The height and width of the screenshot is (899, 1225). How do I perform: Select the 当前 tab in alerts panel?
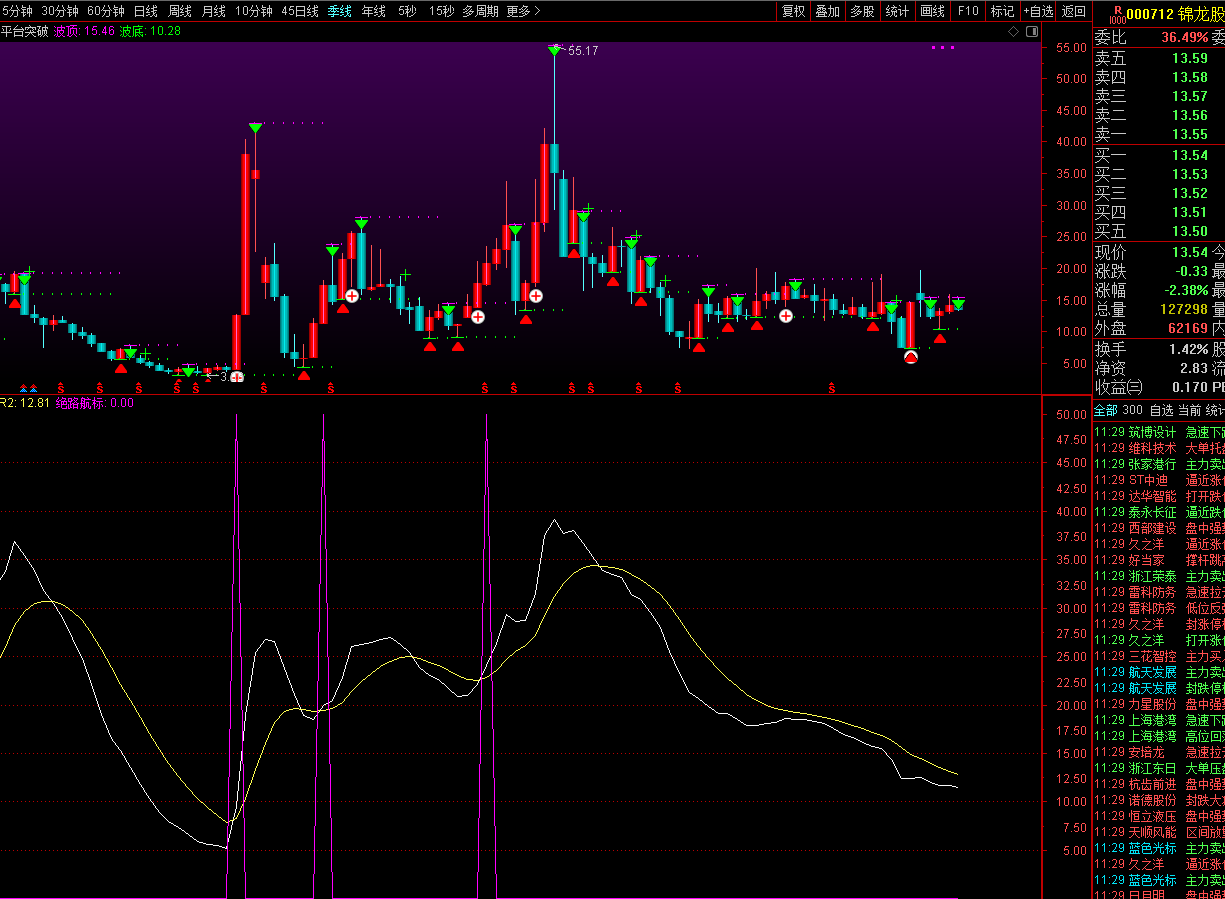click(x=1189, y=410)
